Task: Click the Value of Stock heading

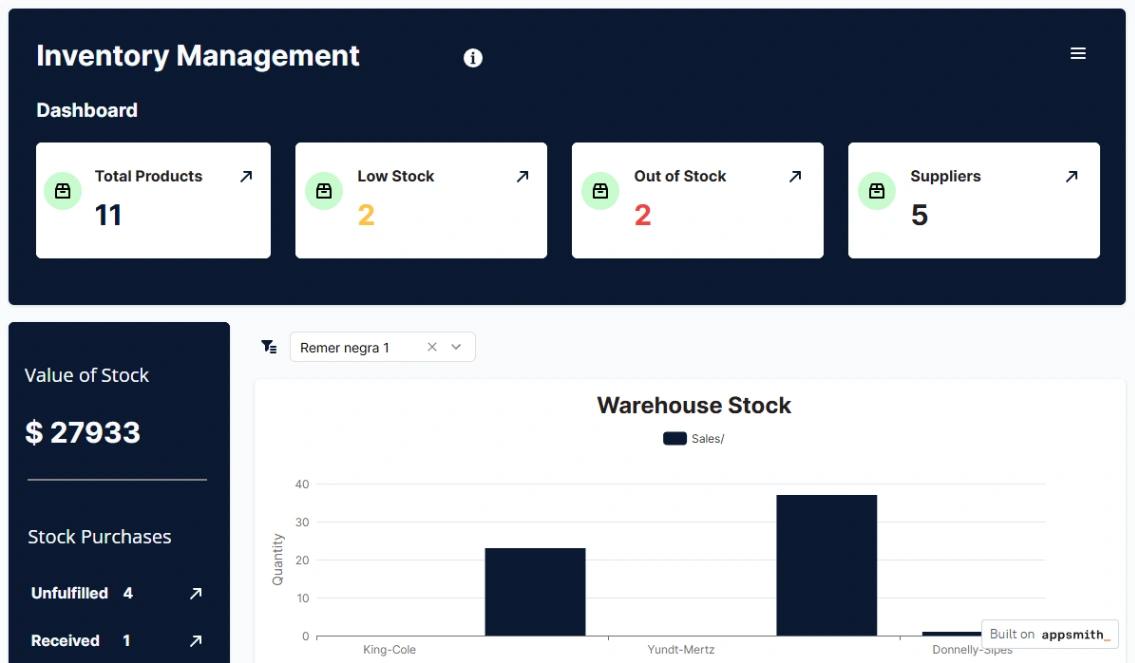Action: pyautogui.click(x=87, y=375)
